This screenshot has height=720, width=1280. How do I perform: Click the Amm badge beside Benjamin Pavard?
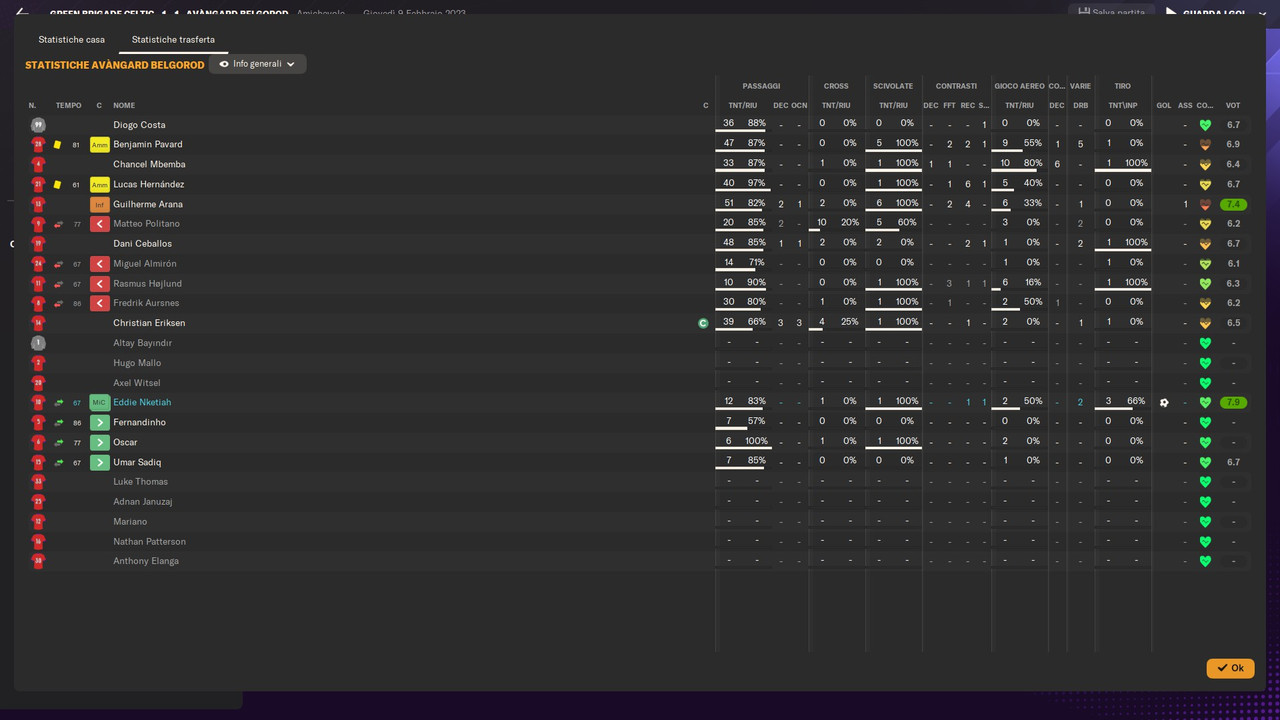click(99, 145)
